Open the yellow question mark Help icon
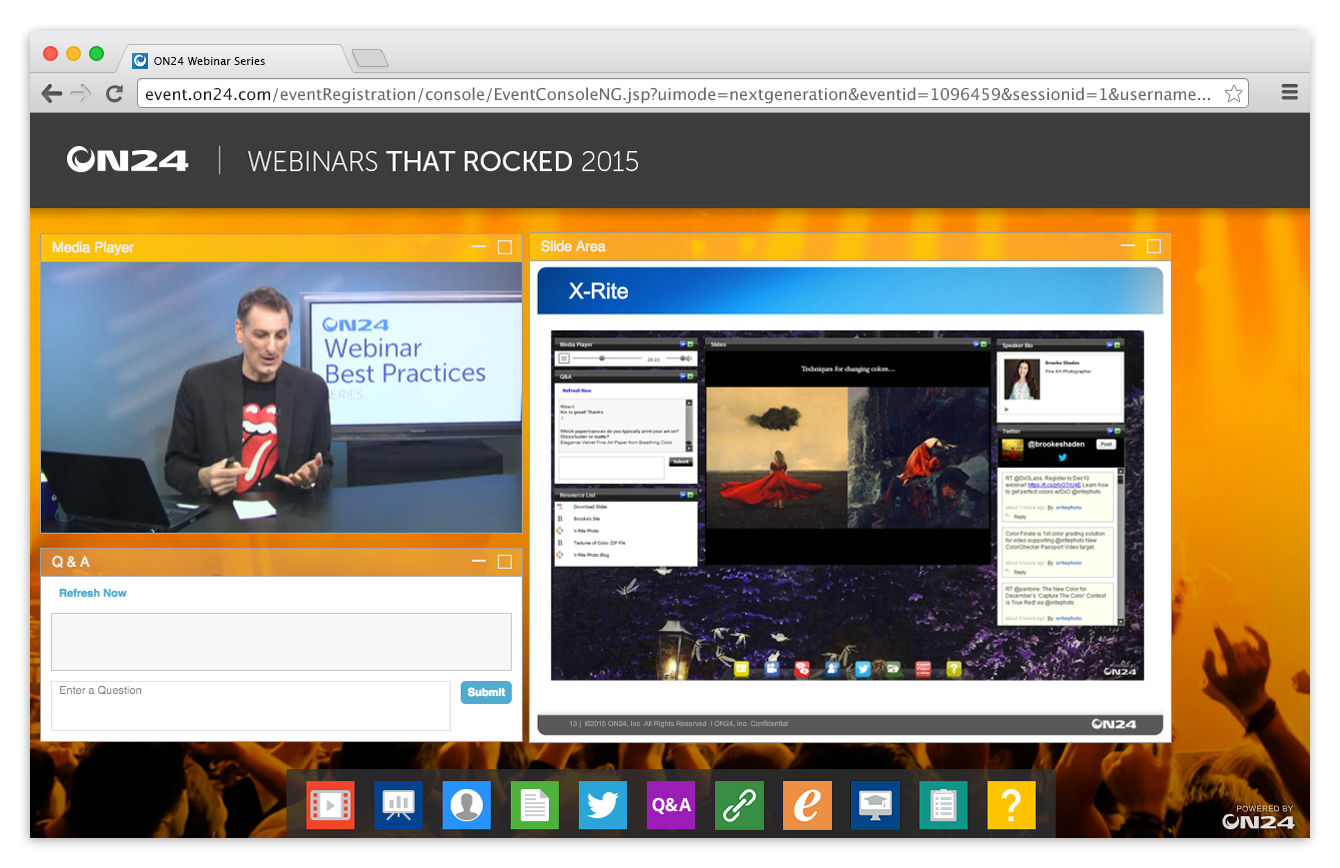Image resolution: width=1340 pixels, height=868 pixels. point(1012,805)
